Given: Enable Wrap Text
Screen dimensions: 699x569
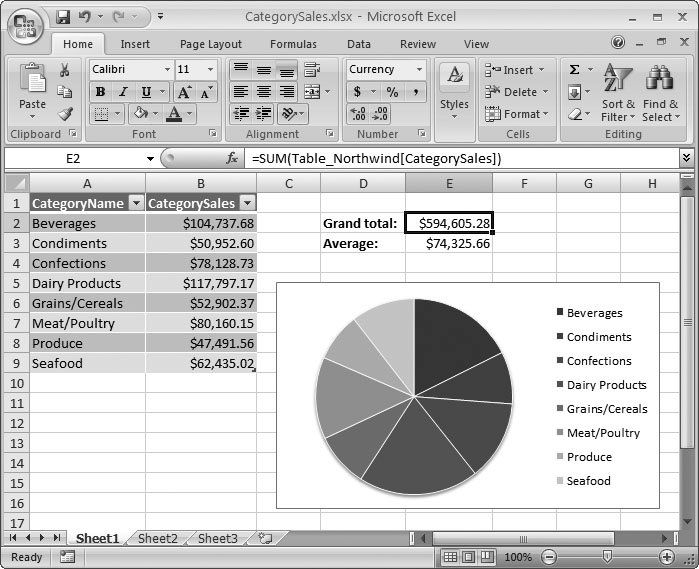Looking at the screenshot, I should coord(312,70).
